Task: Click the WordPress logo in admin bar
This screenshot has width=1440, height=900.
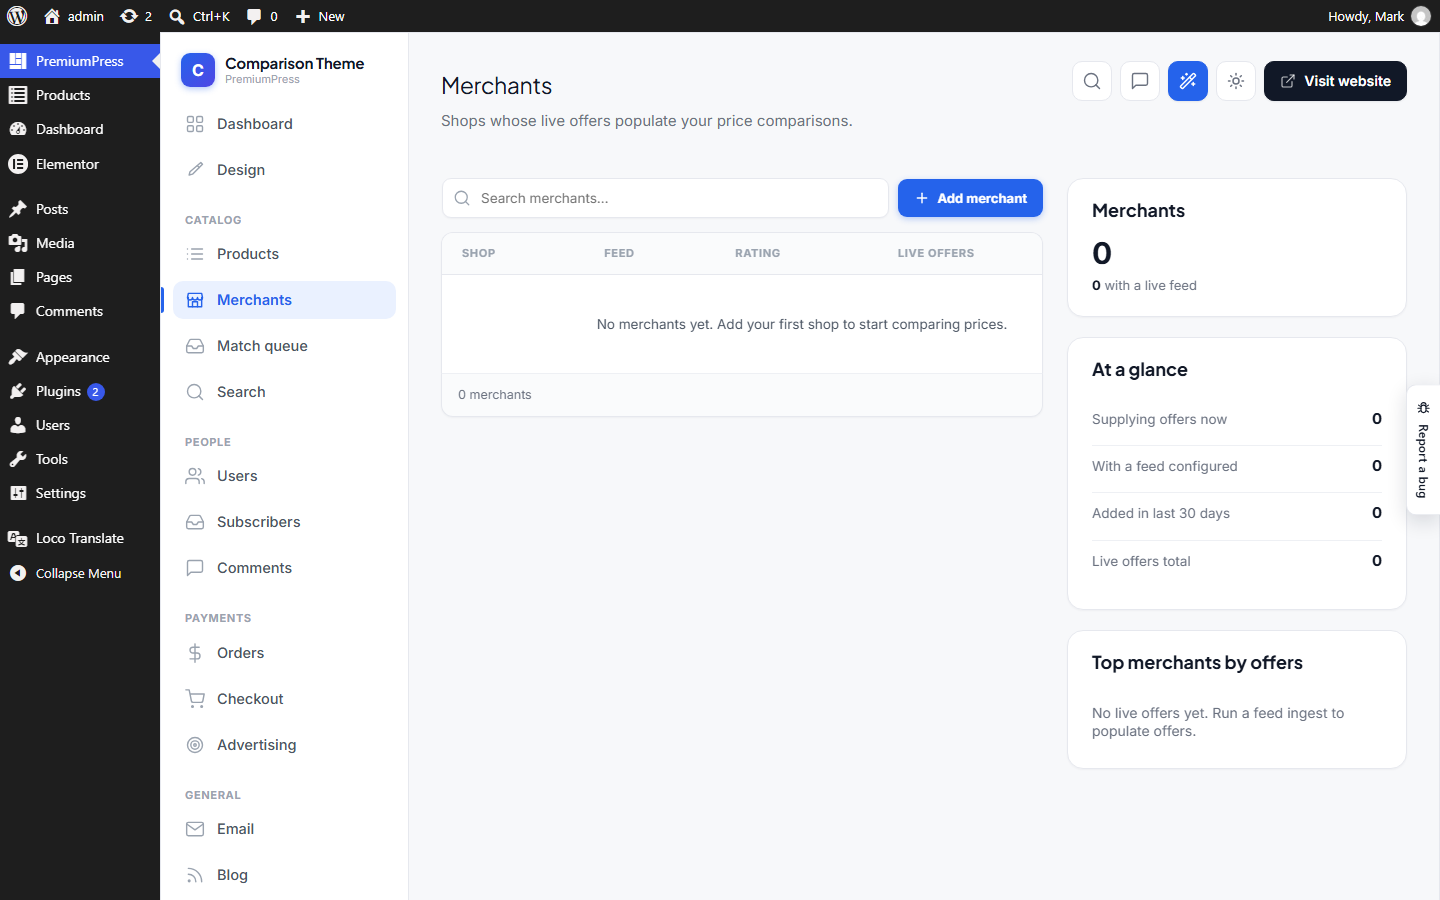Action: [x=17, y=16]
